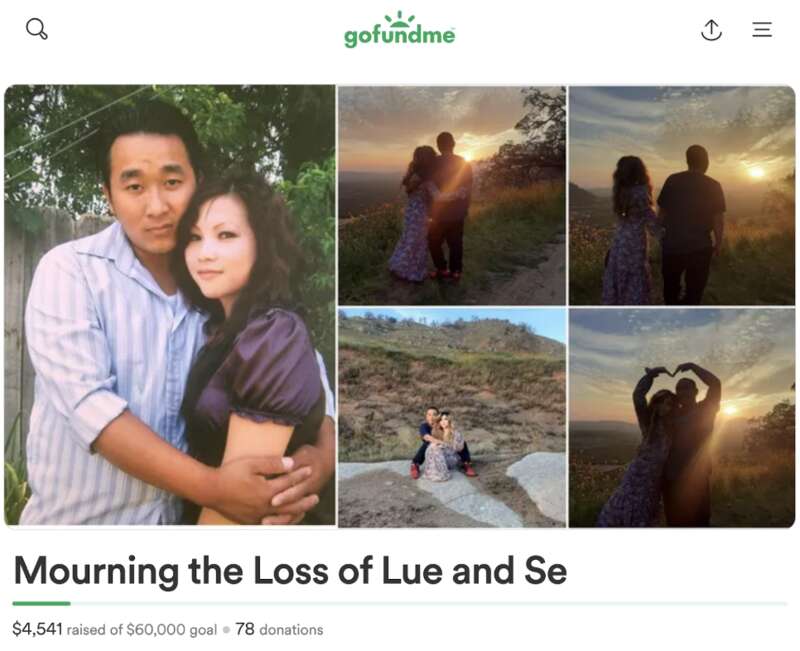Viewport: 800px width, 651px height.
Task: Click the gofundme logo
Action: pyautogui.click(x=399, y=30)
